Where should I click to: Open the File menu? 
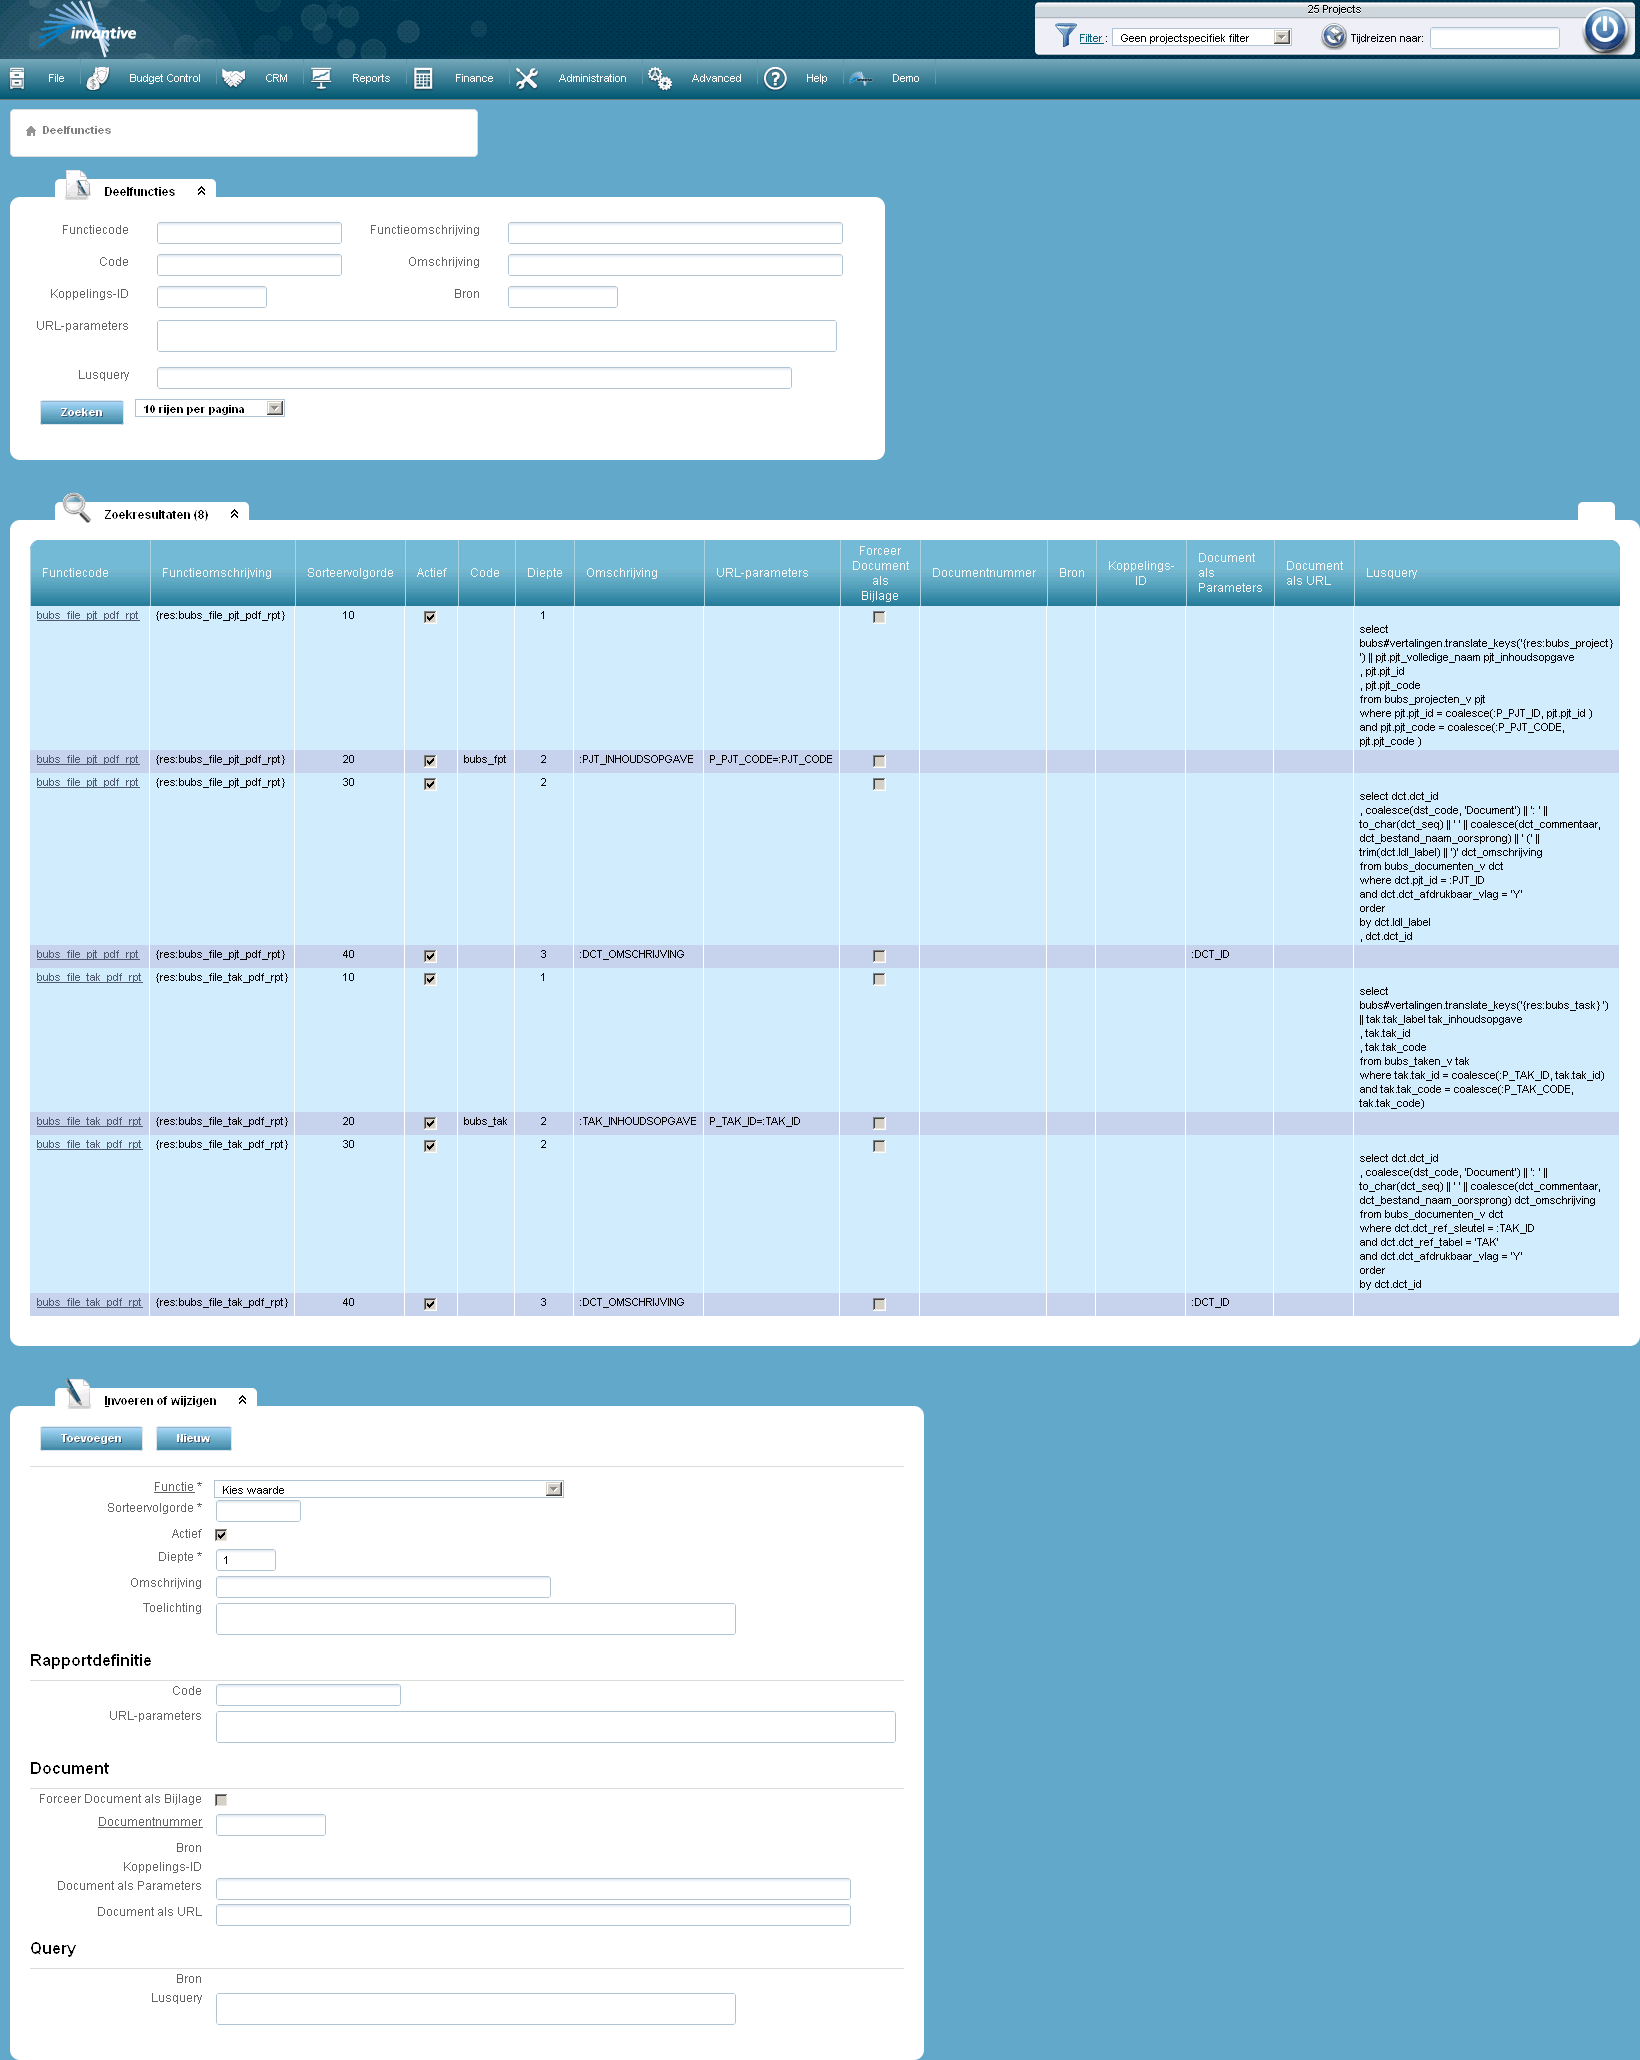[56, 78]
